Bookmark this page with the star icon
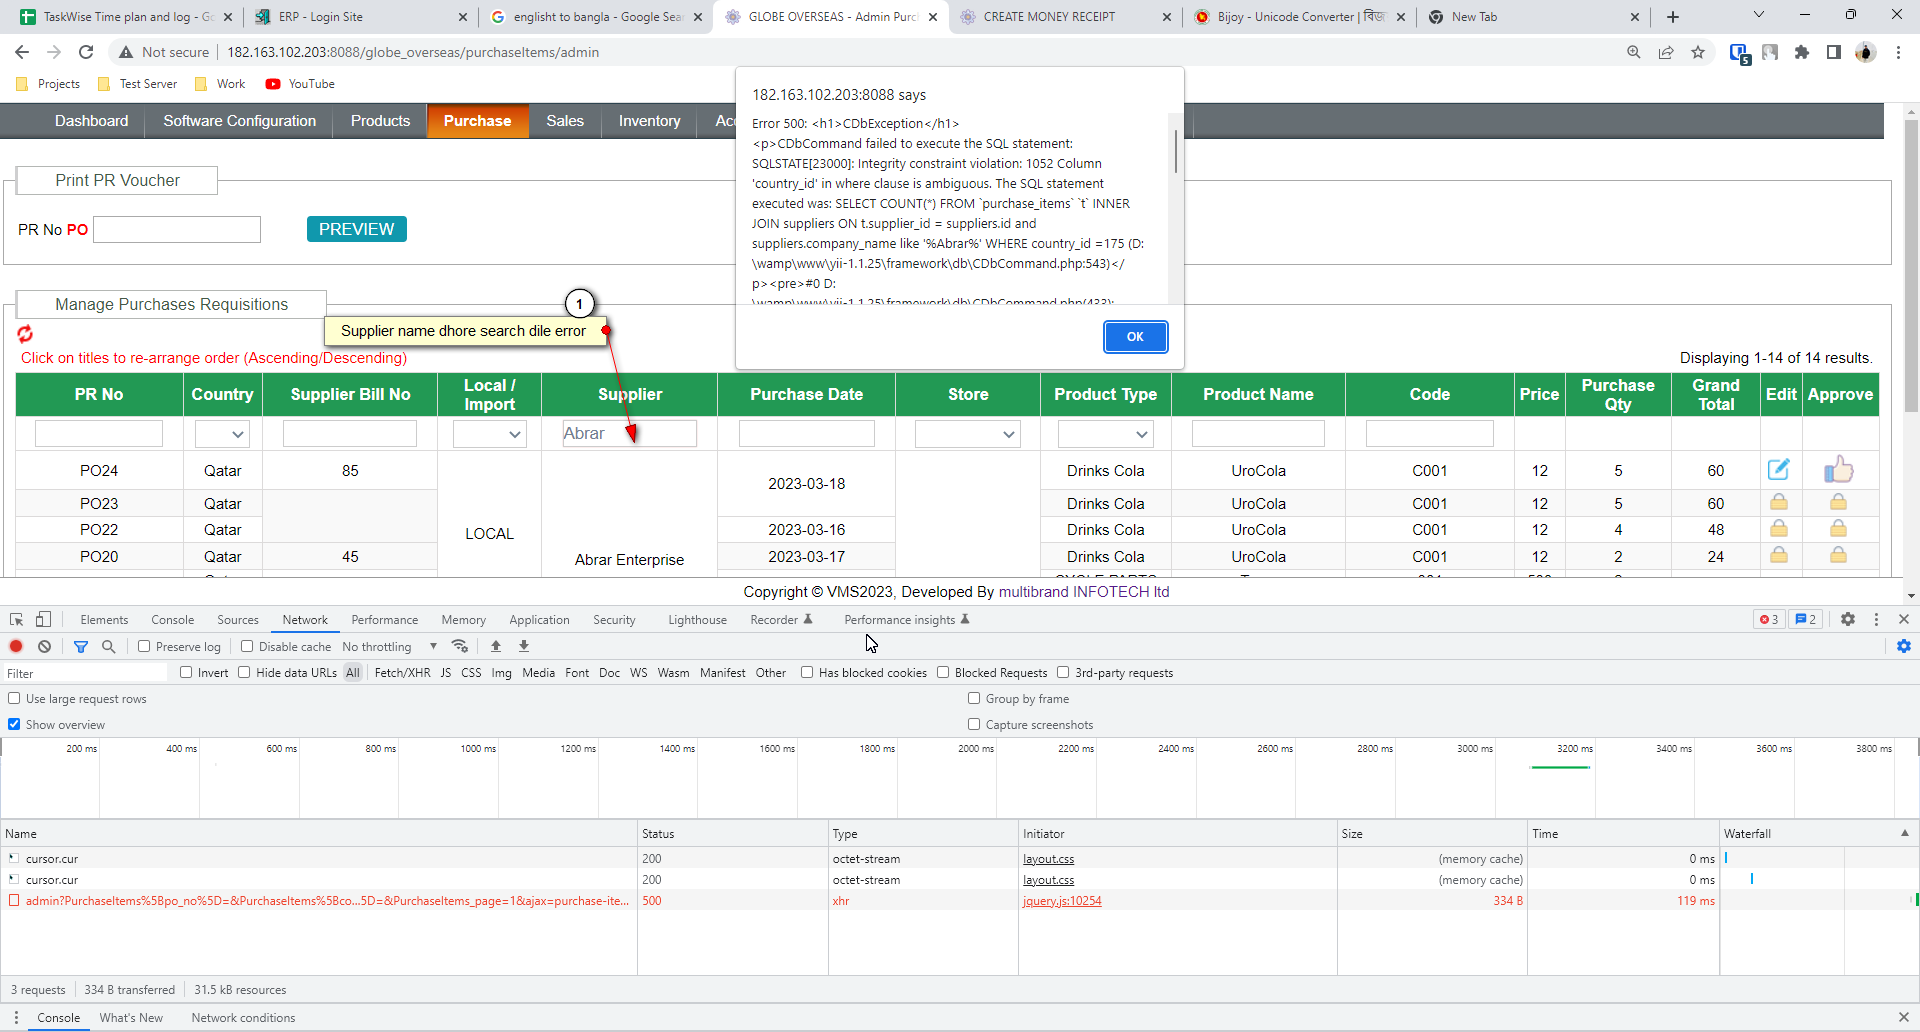This screenshot has width=1920, height=1032. tap(1697, 52)
